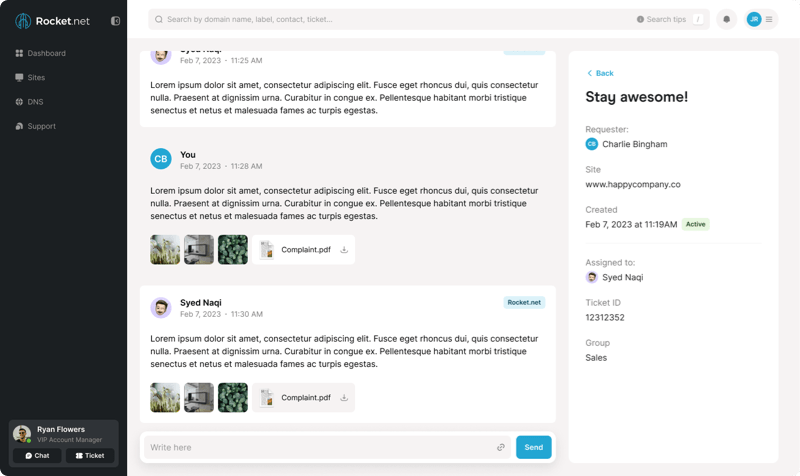Focus the top search field
The height and width of the screenshot is (476, 800).
pos(429,19)
